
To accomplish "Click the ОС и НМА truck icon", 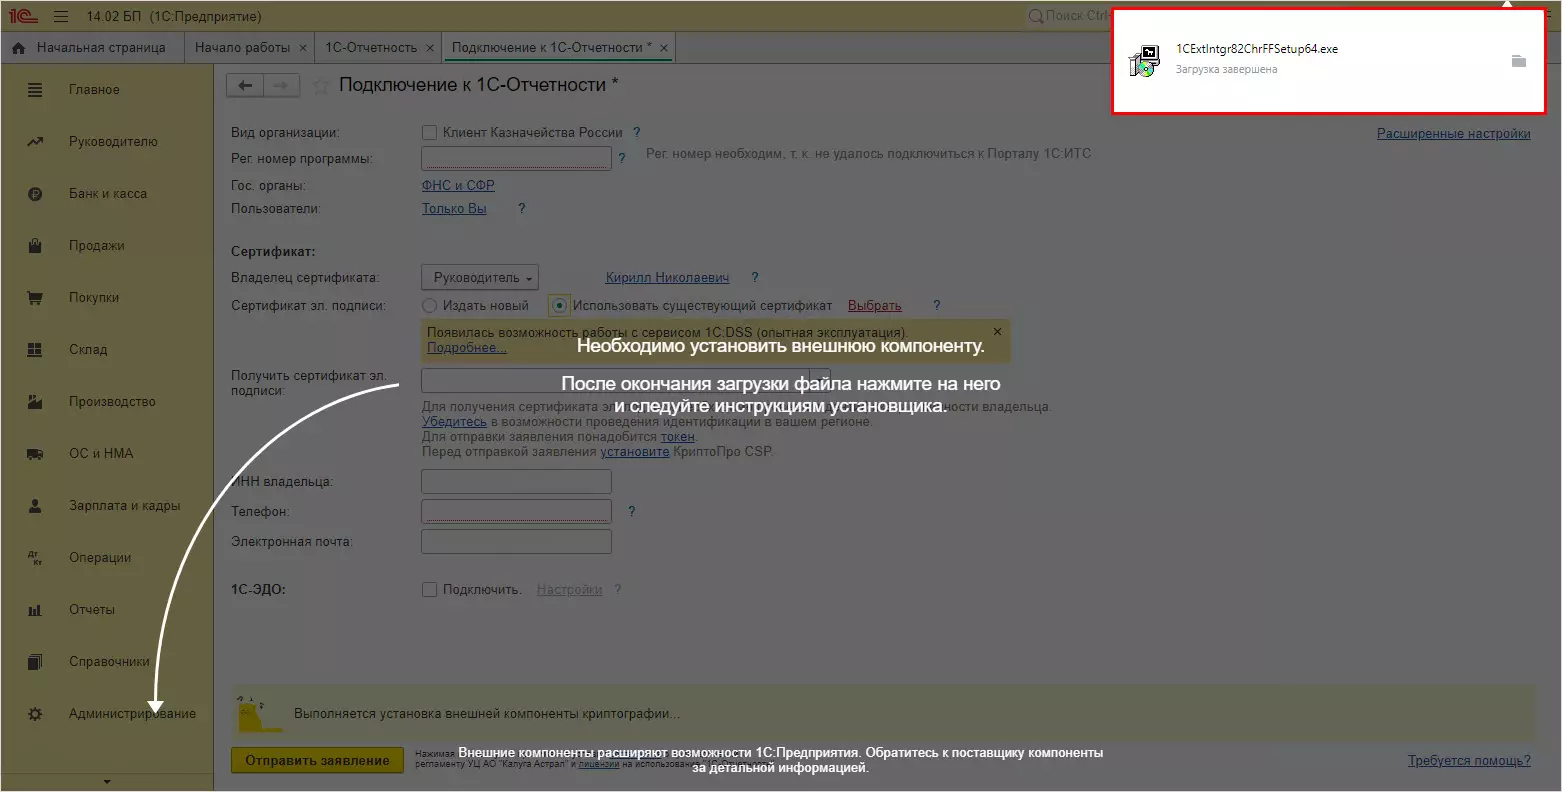I will pos(35,454).
